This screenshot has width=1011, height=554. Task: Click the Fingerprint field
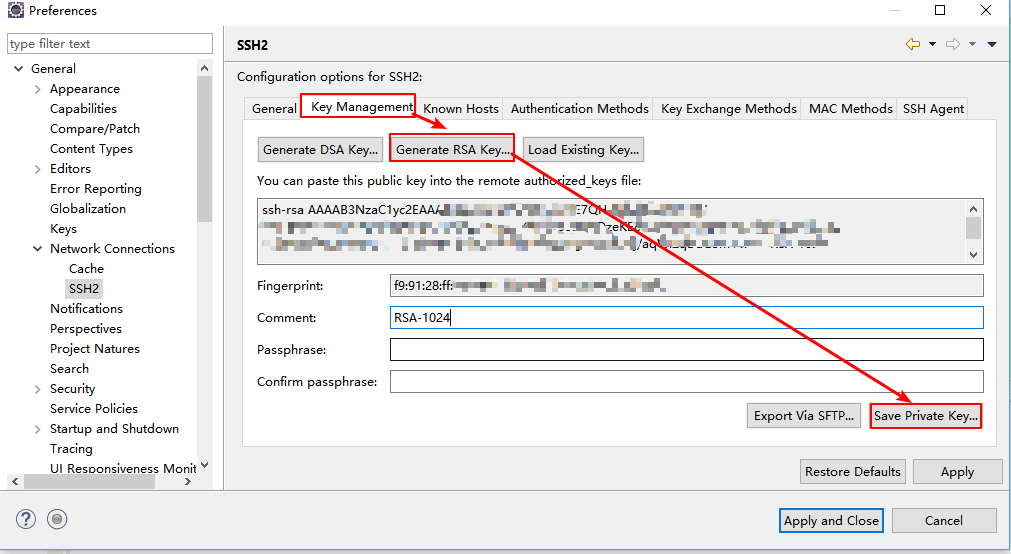[687, 285]
